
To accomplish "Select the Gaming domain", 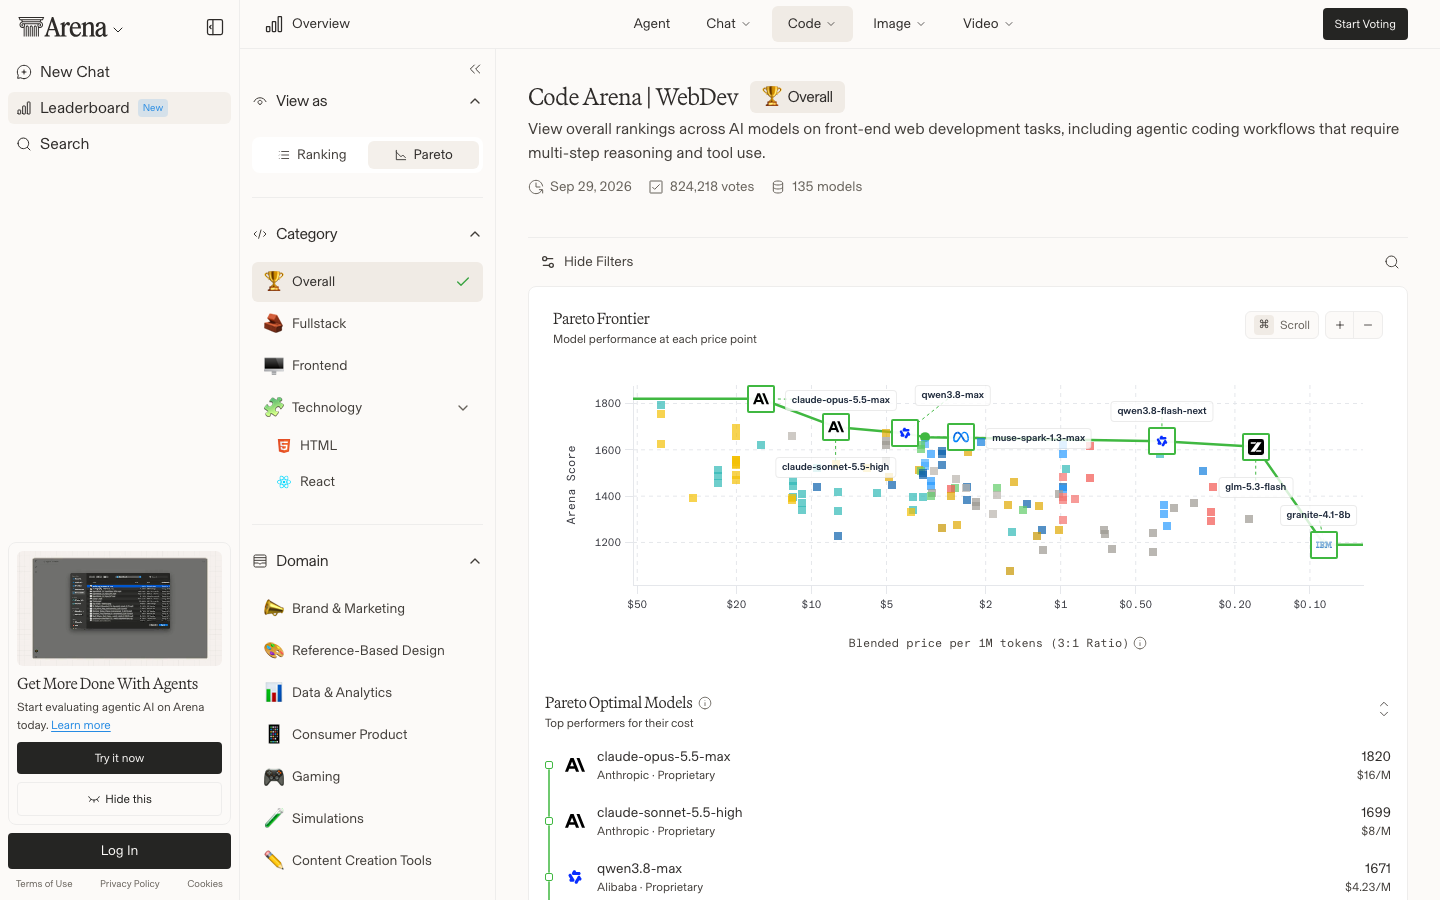I will pos(367,777).
